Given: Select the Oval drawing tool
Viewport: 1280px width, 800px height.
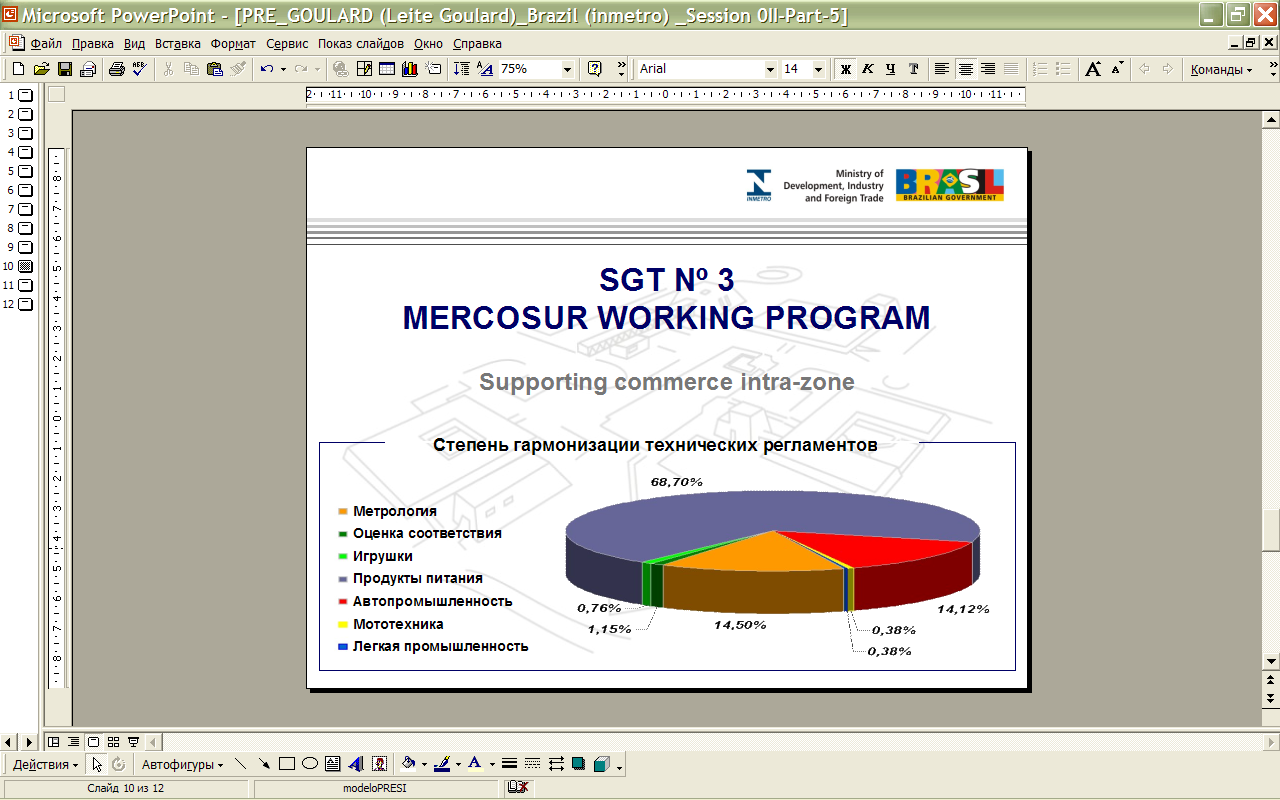Looking at the screenshot, I should (310, 764).
